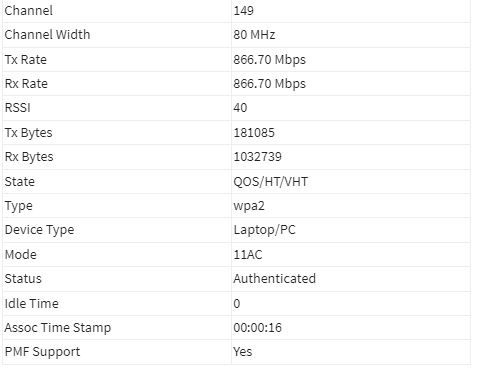
Task: Click the PMF Support value Yes
Action: 242,352
